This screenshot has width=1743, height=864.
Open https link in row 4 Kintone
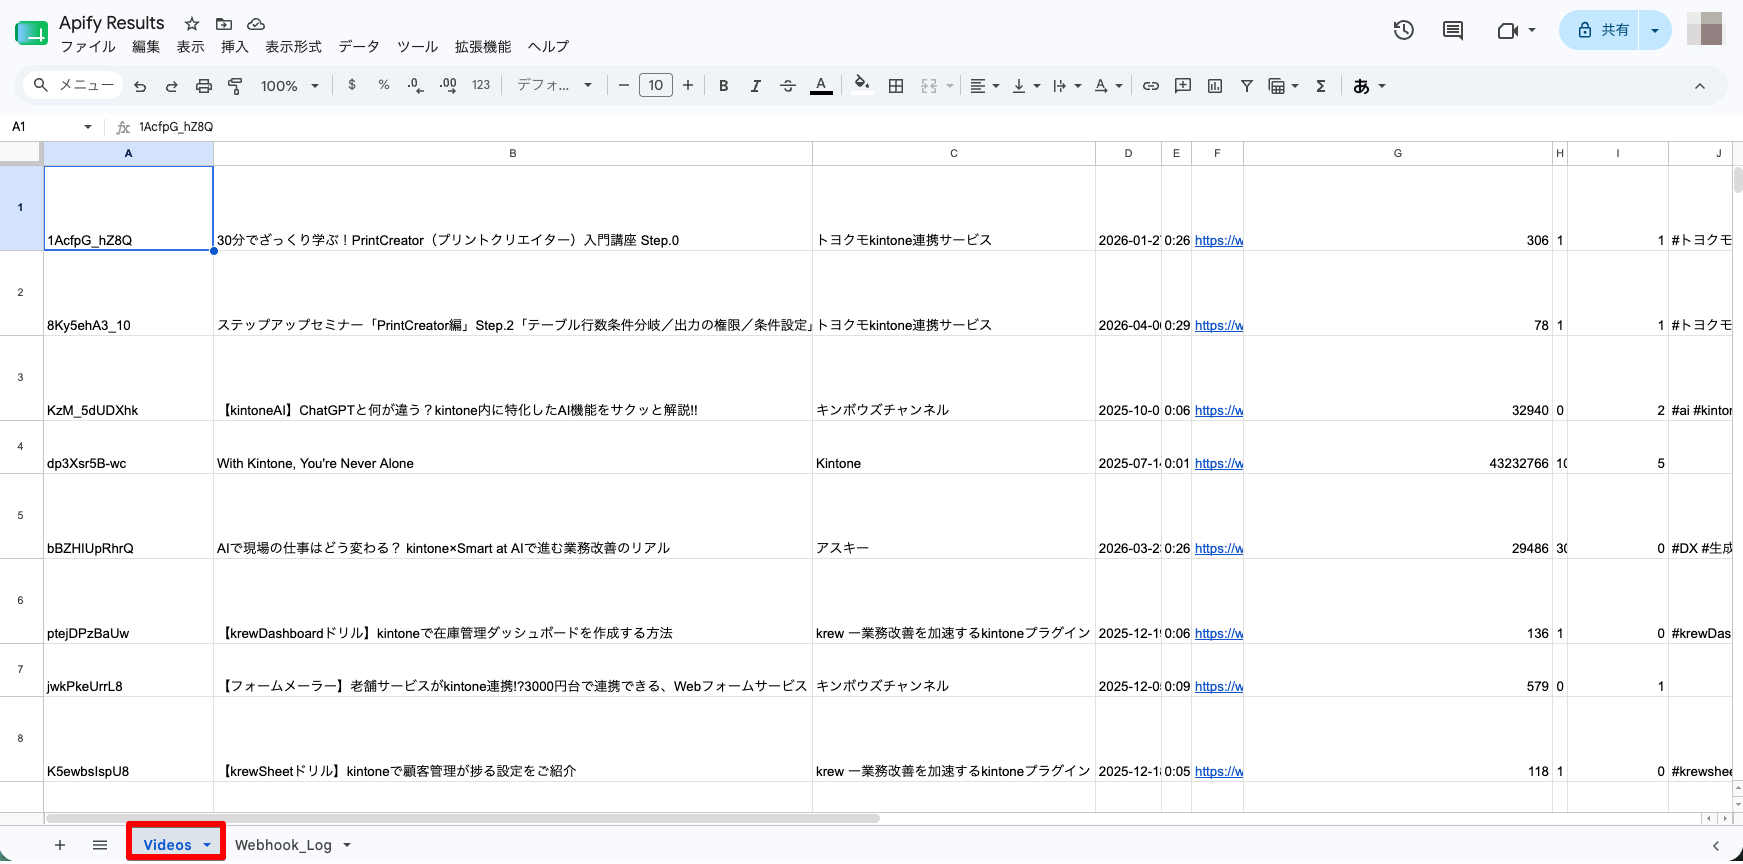[x=1219, y=463]
